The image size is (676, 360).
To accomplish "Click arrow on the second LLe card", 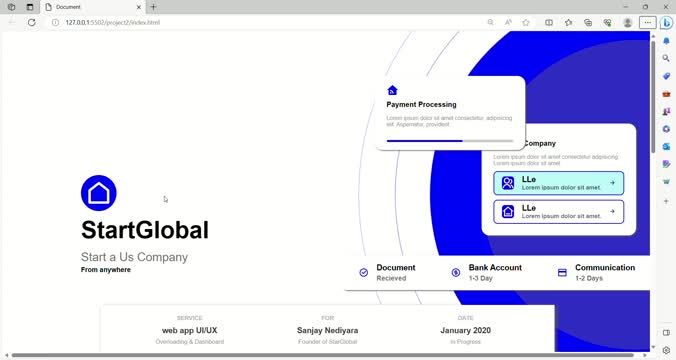I will (x=612, y=211).
